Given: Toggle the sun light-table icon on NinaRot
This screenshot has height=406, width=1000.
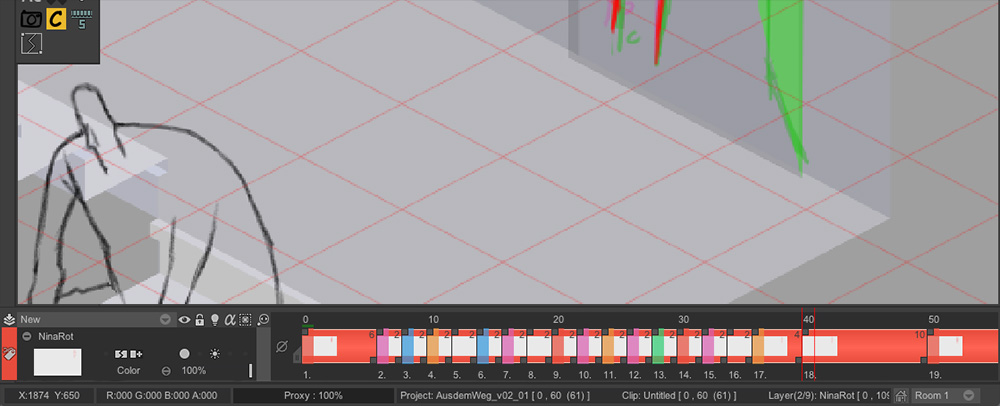Looking at the screenshot, I should pyautogui.click(x=215, y=354).
